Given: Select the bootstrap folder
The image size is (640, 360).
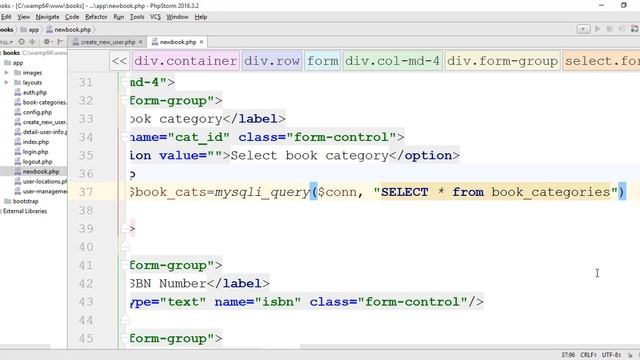Looking at the screenshot, I should click(21, 201).
